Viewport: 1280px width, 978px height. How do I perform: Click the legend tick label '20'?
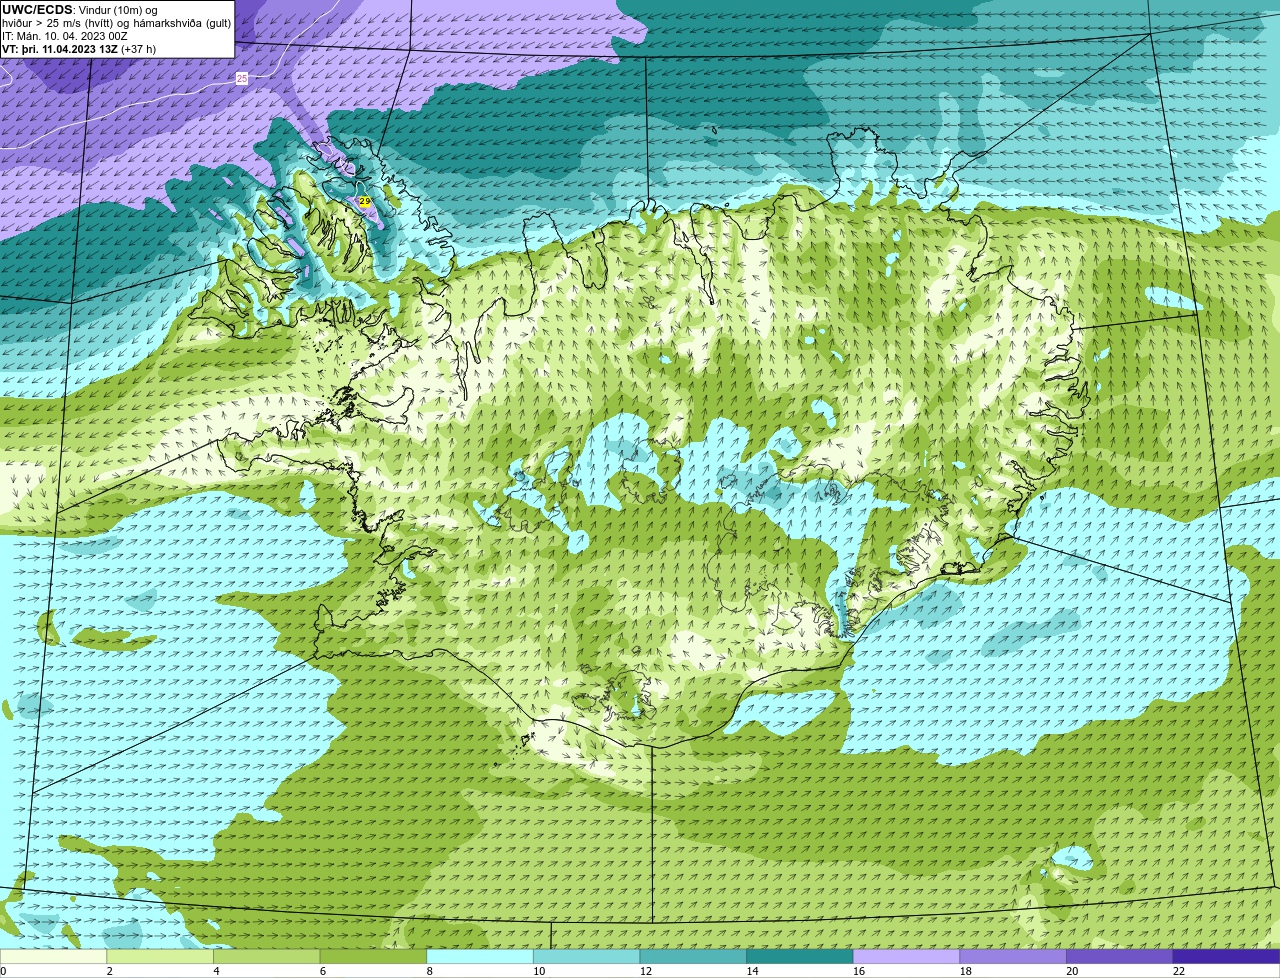[x=1072, y=971]
